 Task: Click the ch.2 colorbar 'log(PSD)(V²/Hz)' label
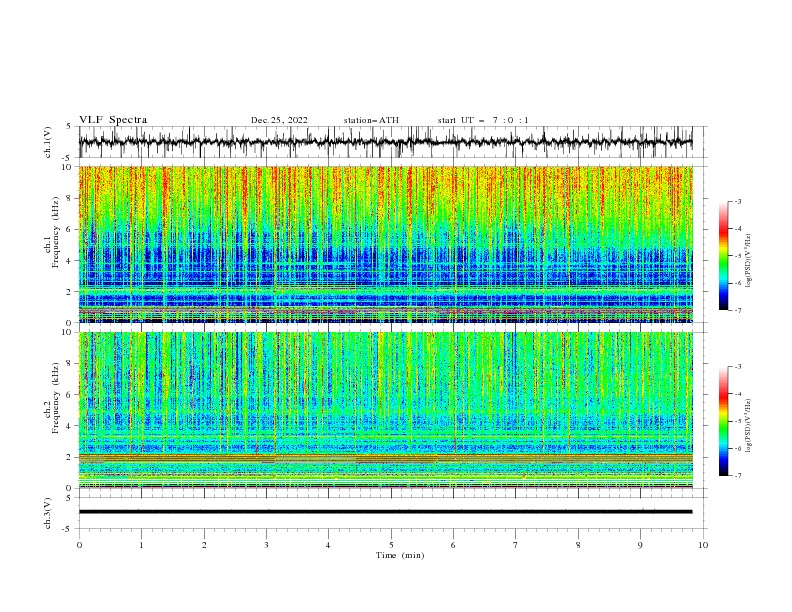point(749,425)
